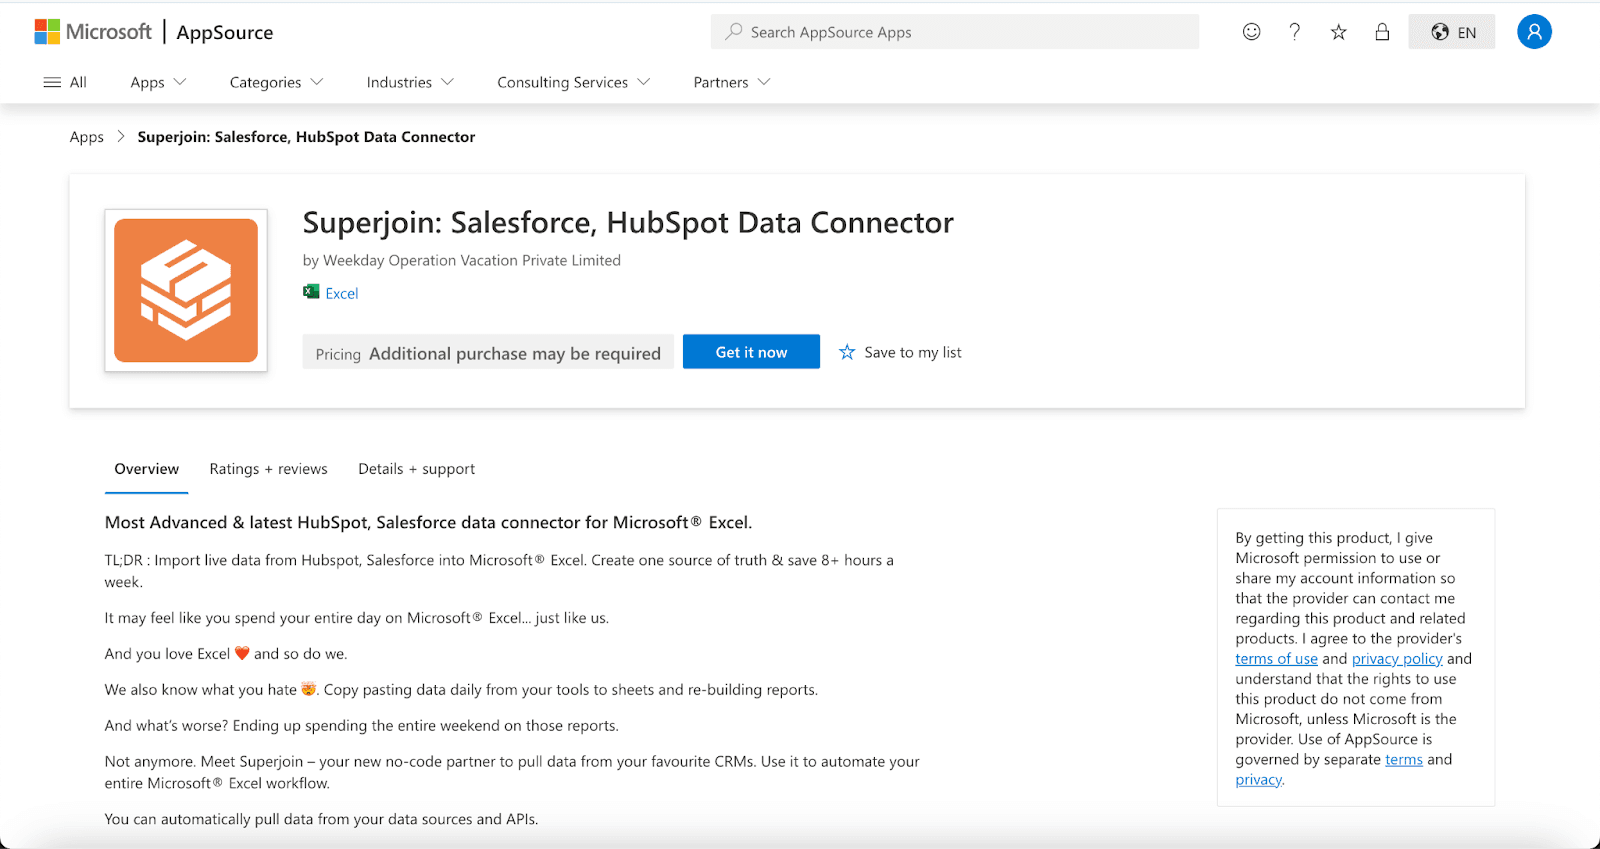Image resolution: width=1600 pixels, height=849 pixels.
Task: Open the help question mark icon
Action: pos(1295,32)
